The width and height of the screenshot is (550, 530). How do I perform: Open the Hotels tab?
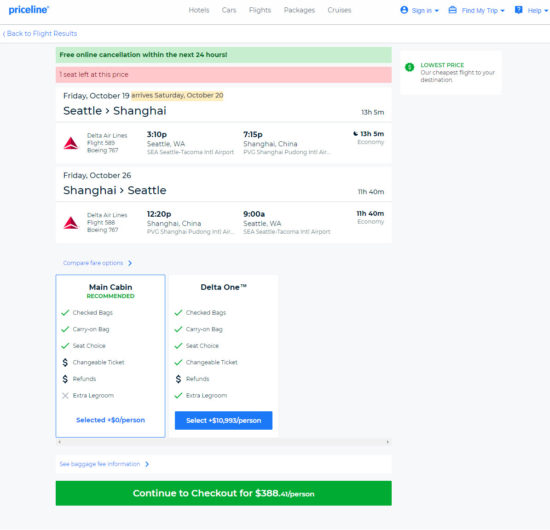coord(199,10)
